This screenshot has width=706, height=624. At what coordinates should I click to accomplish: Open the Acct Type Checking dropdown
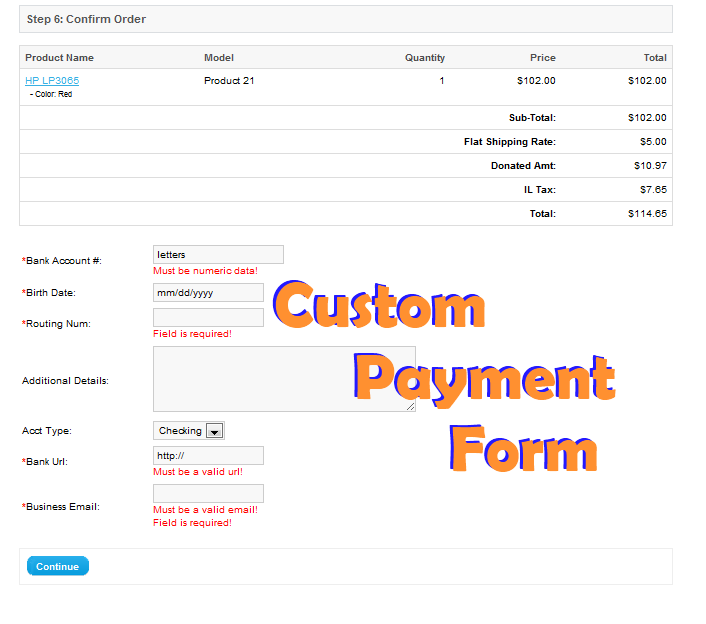point(189,430)
